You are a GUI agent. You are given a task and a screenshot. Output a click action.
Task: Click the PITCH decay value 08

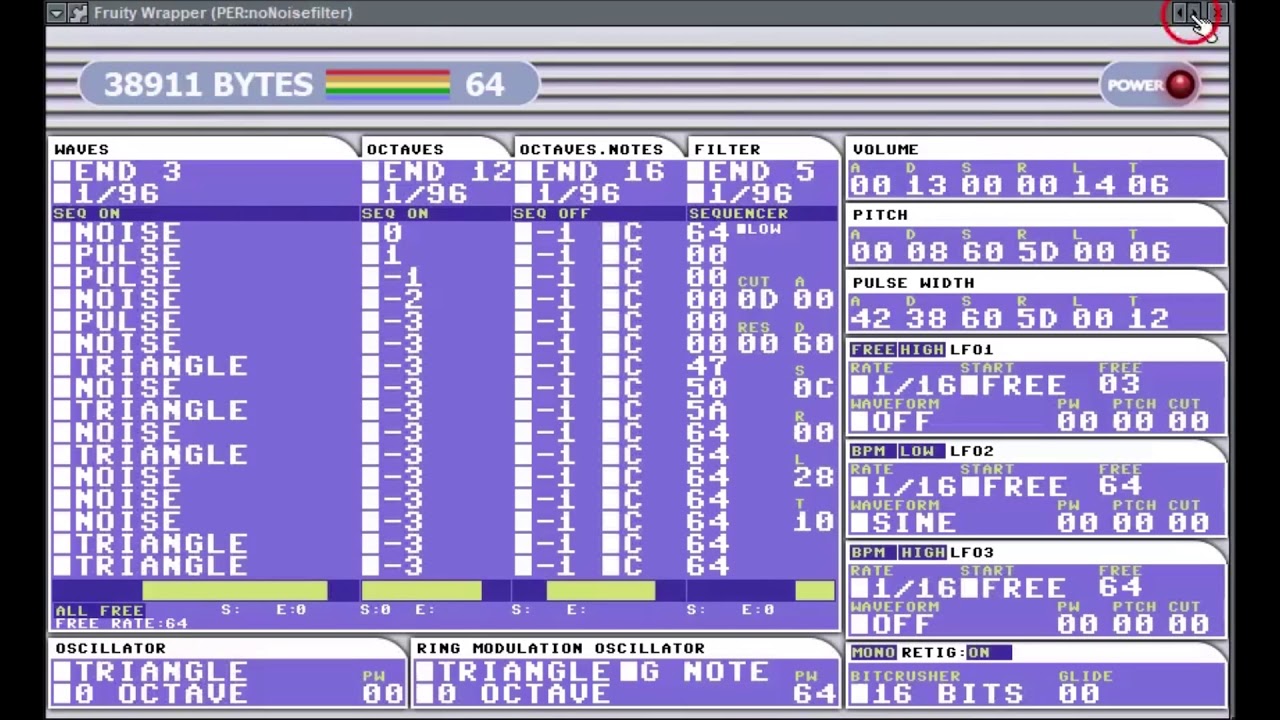(x=925, y=252)
